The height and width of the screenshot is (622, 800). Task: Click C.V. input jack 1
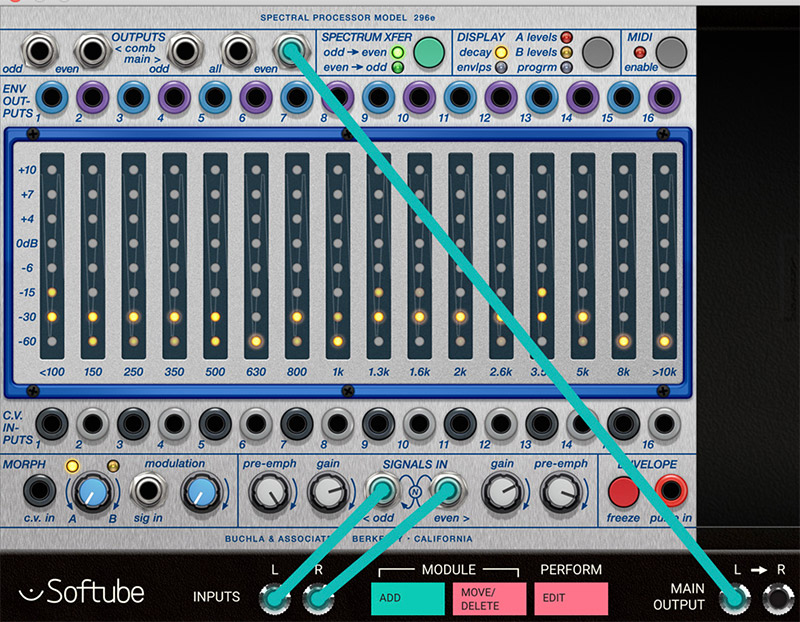pos(50,425)
